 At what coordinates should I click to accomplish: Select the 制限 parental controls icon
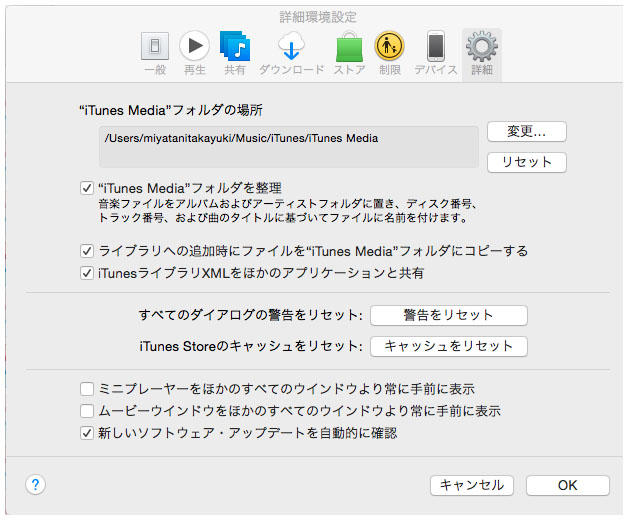(x=390, y=47)
